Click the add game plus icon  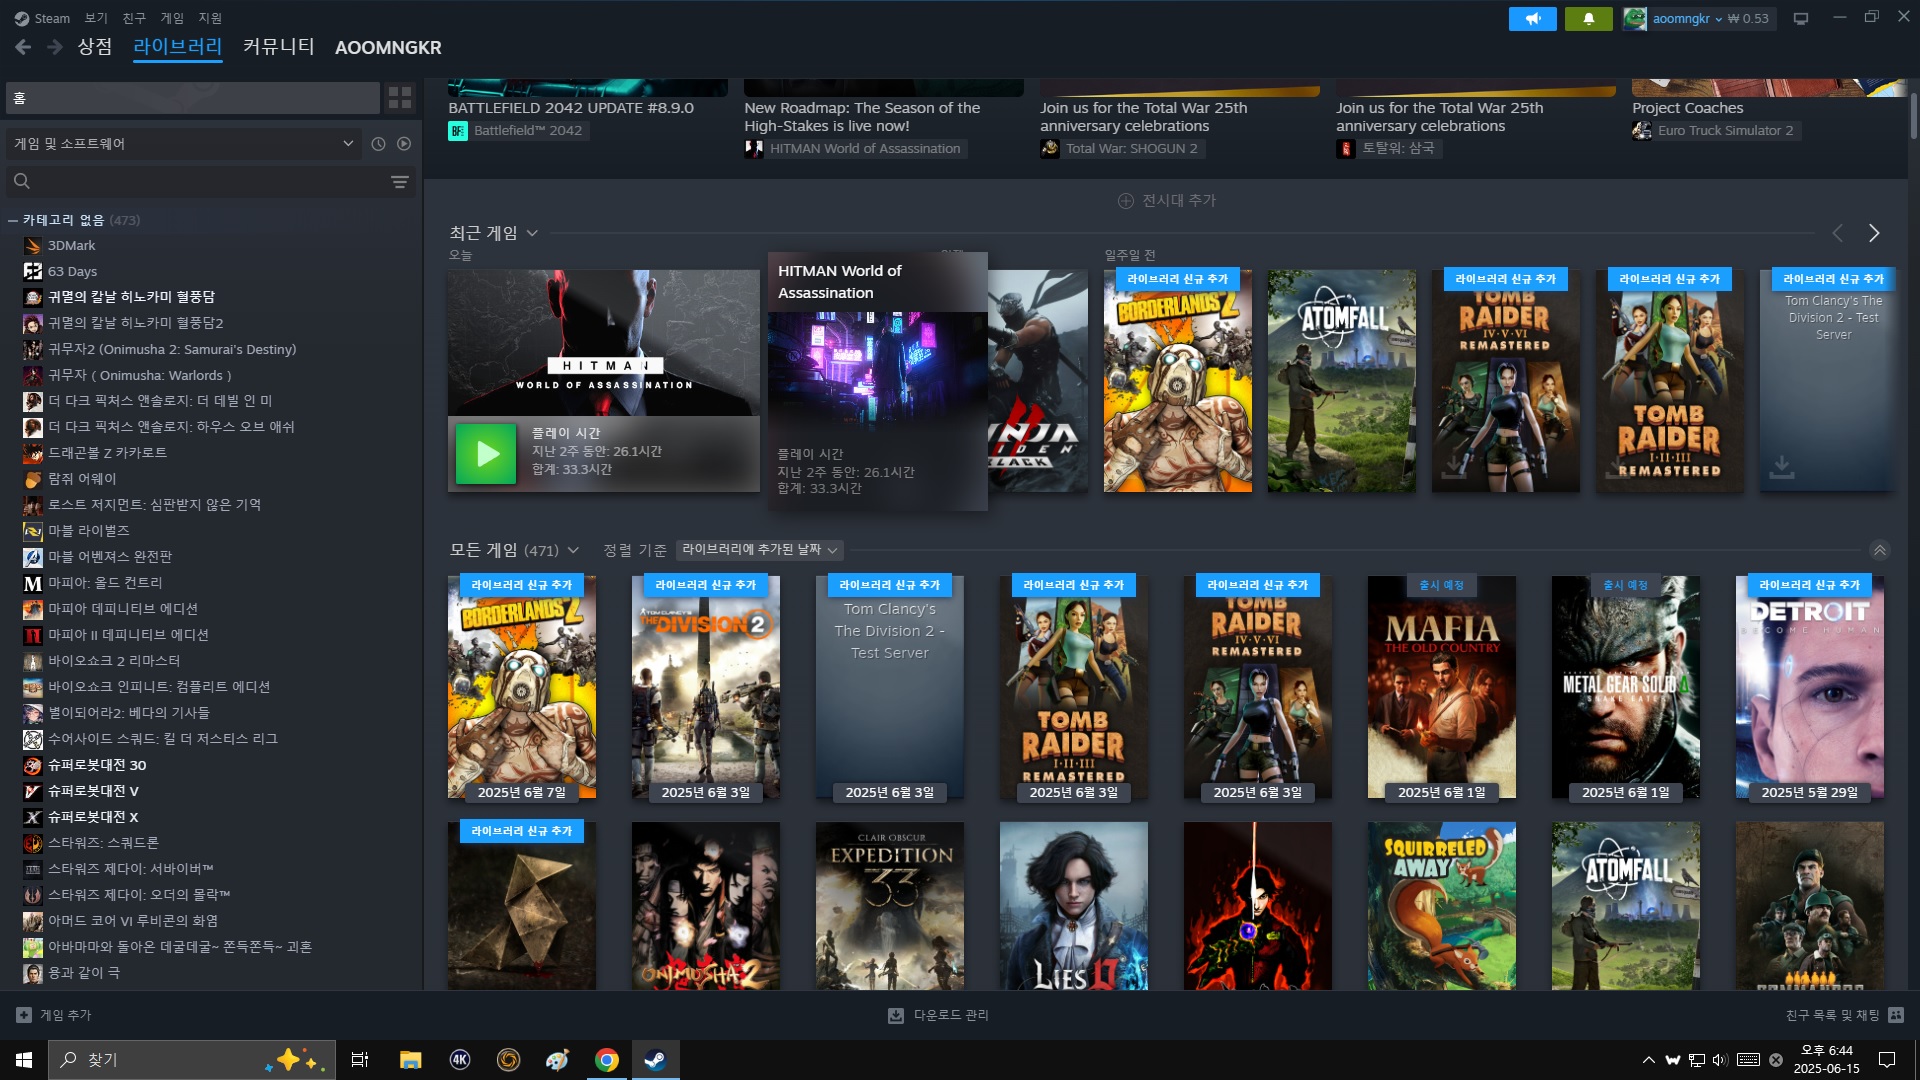[24, 1015]
